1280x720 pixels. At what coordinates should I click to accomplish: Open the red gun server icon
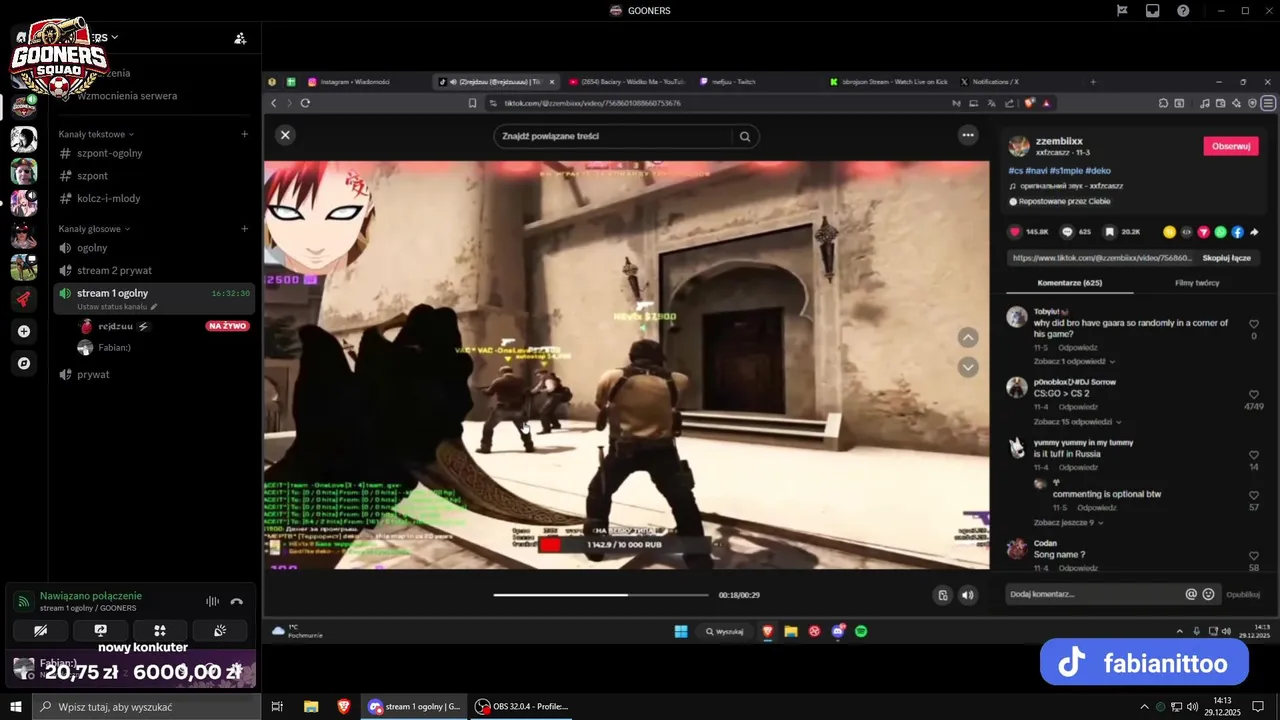(24, 298)
